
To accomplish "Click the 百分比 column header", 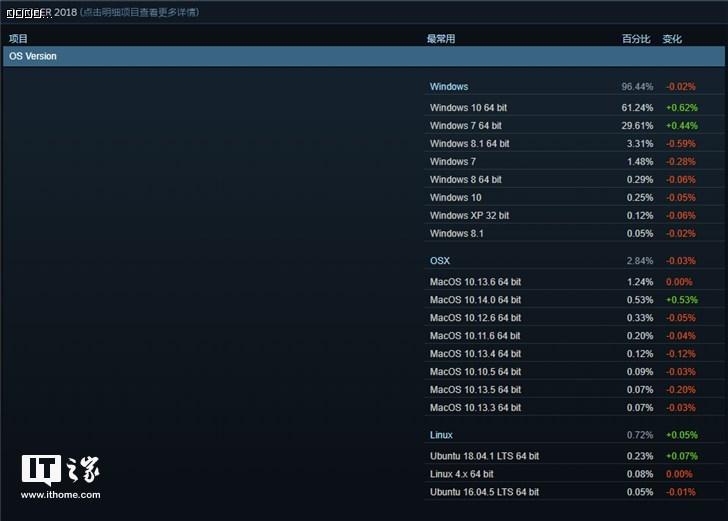I will pyautogui.click(x=636, y=39).
